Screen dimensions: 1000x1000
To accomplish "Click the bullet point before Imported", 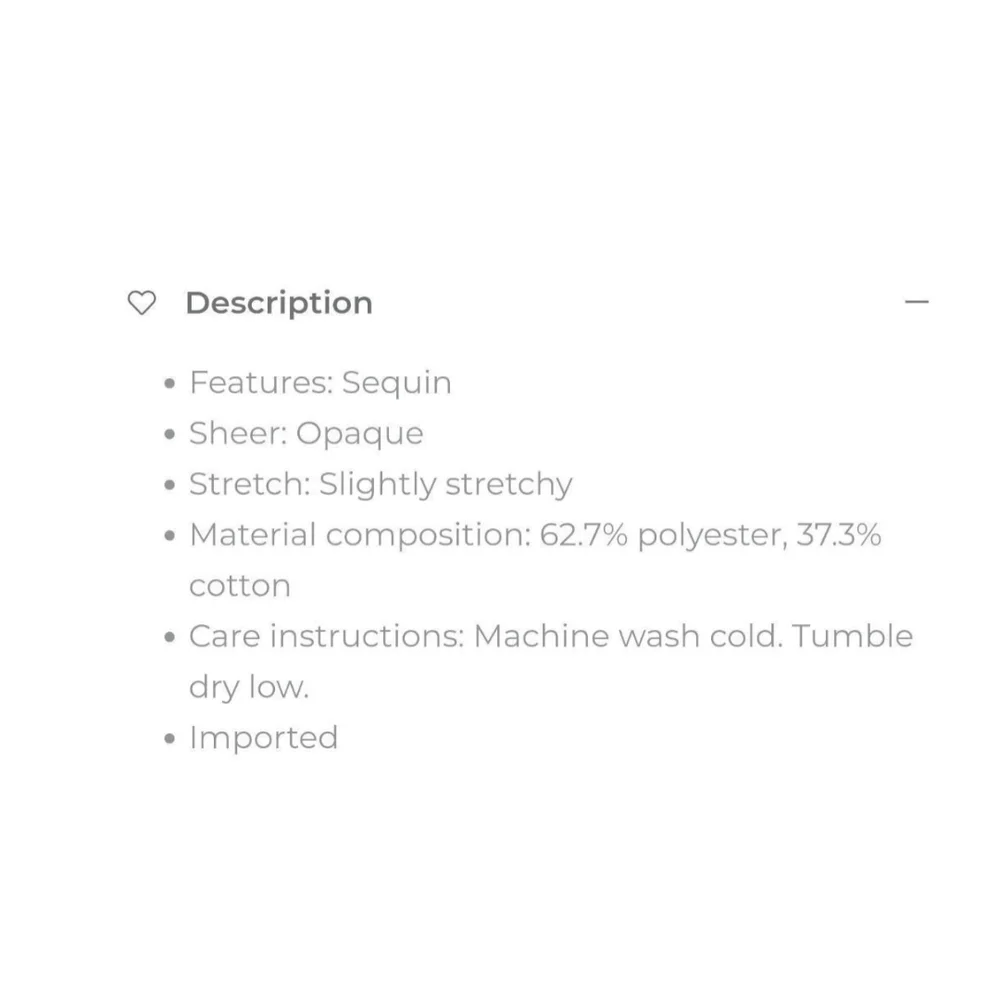I will [x=170, y=740].
